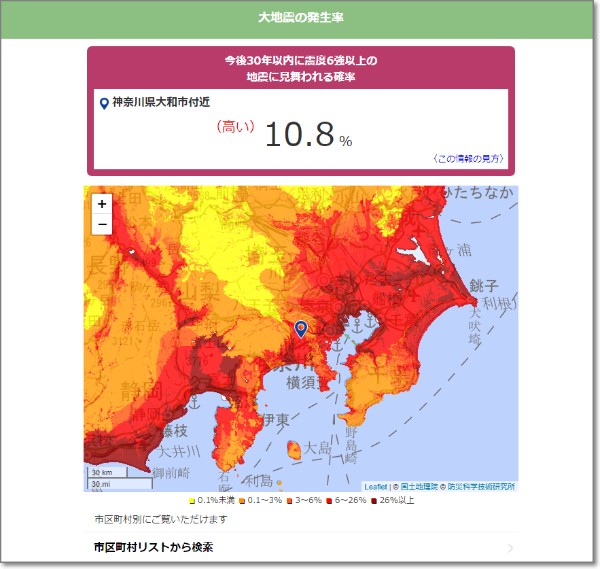Select the 市区町村リストから検索 row label

[153, 547]
